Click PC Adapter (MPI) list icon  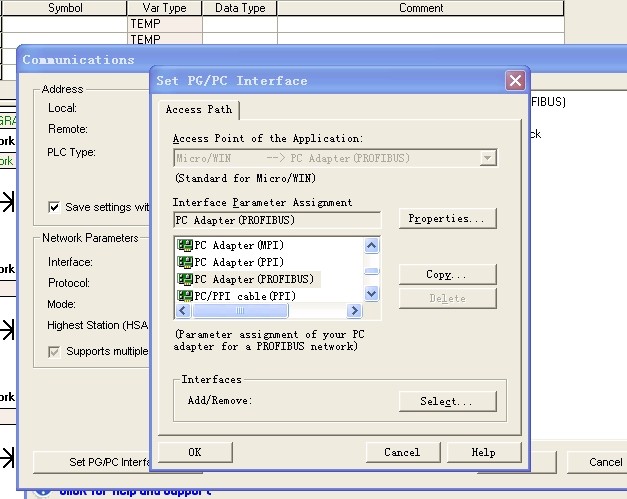point(185,245)
